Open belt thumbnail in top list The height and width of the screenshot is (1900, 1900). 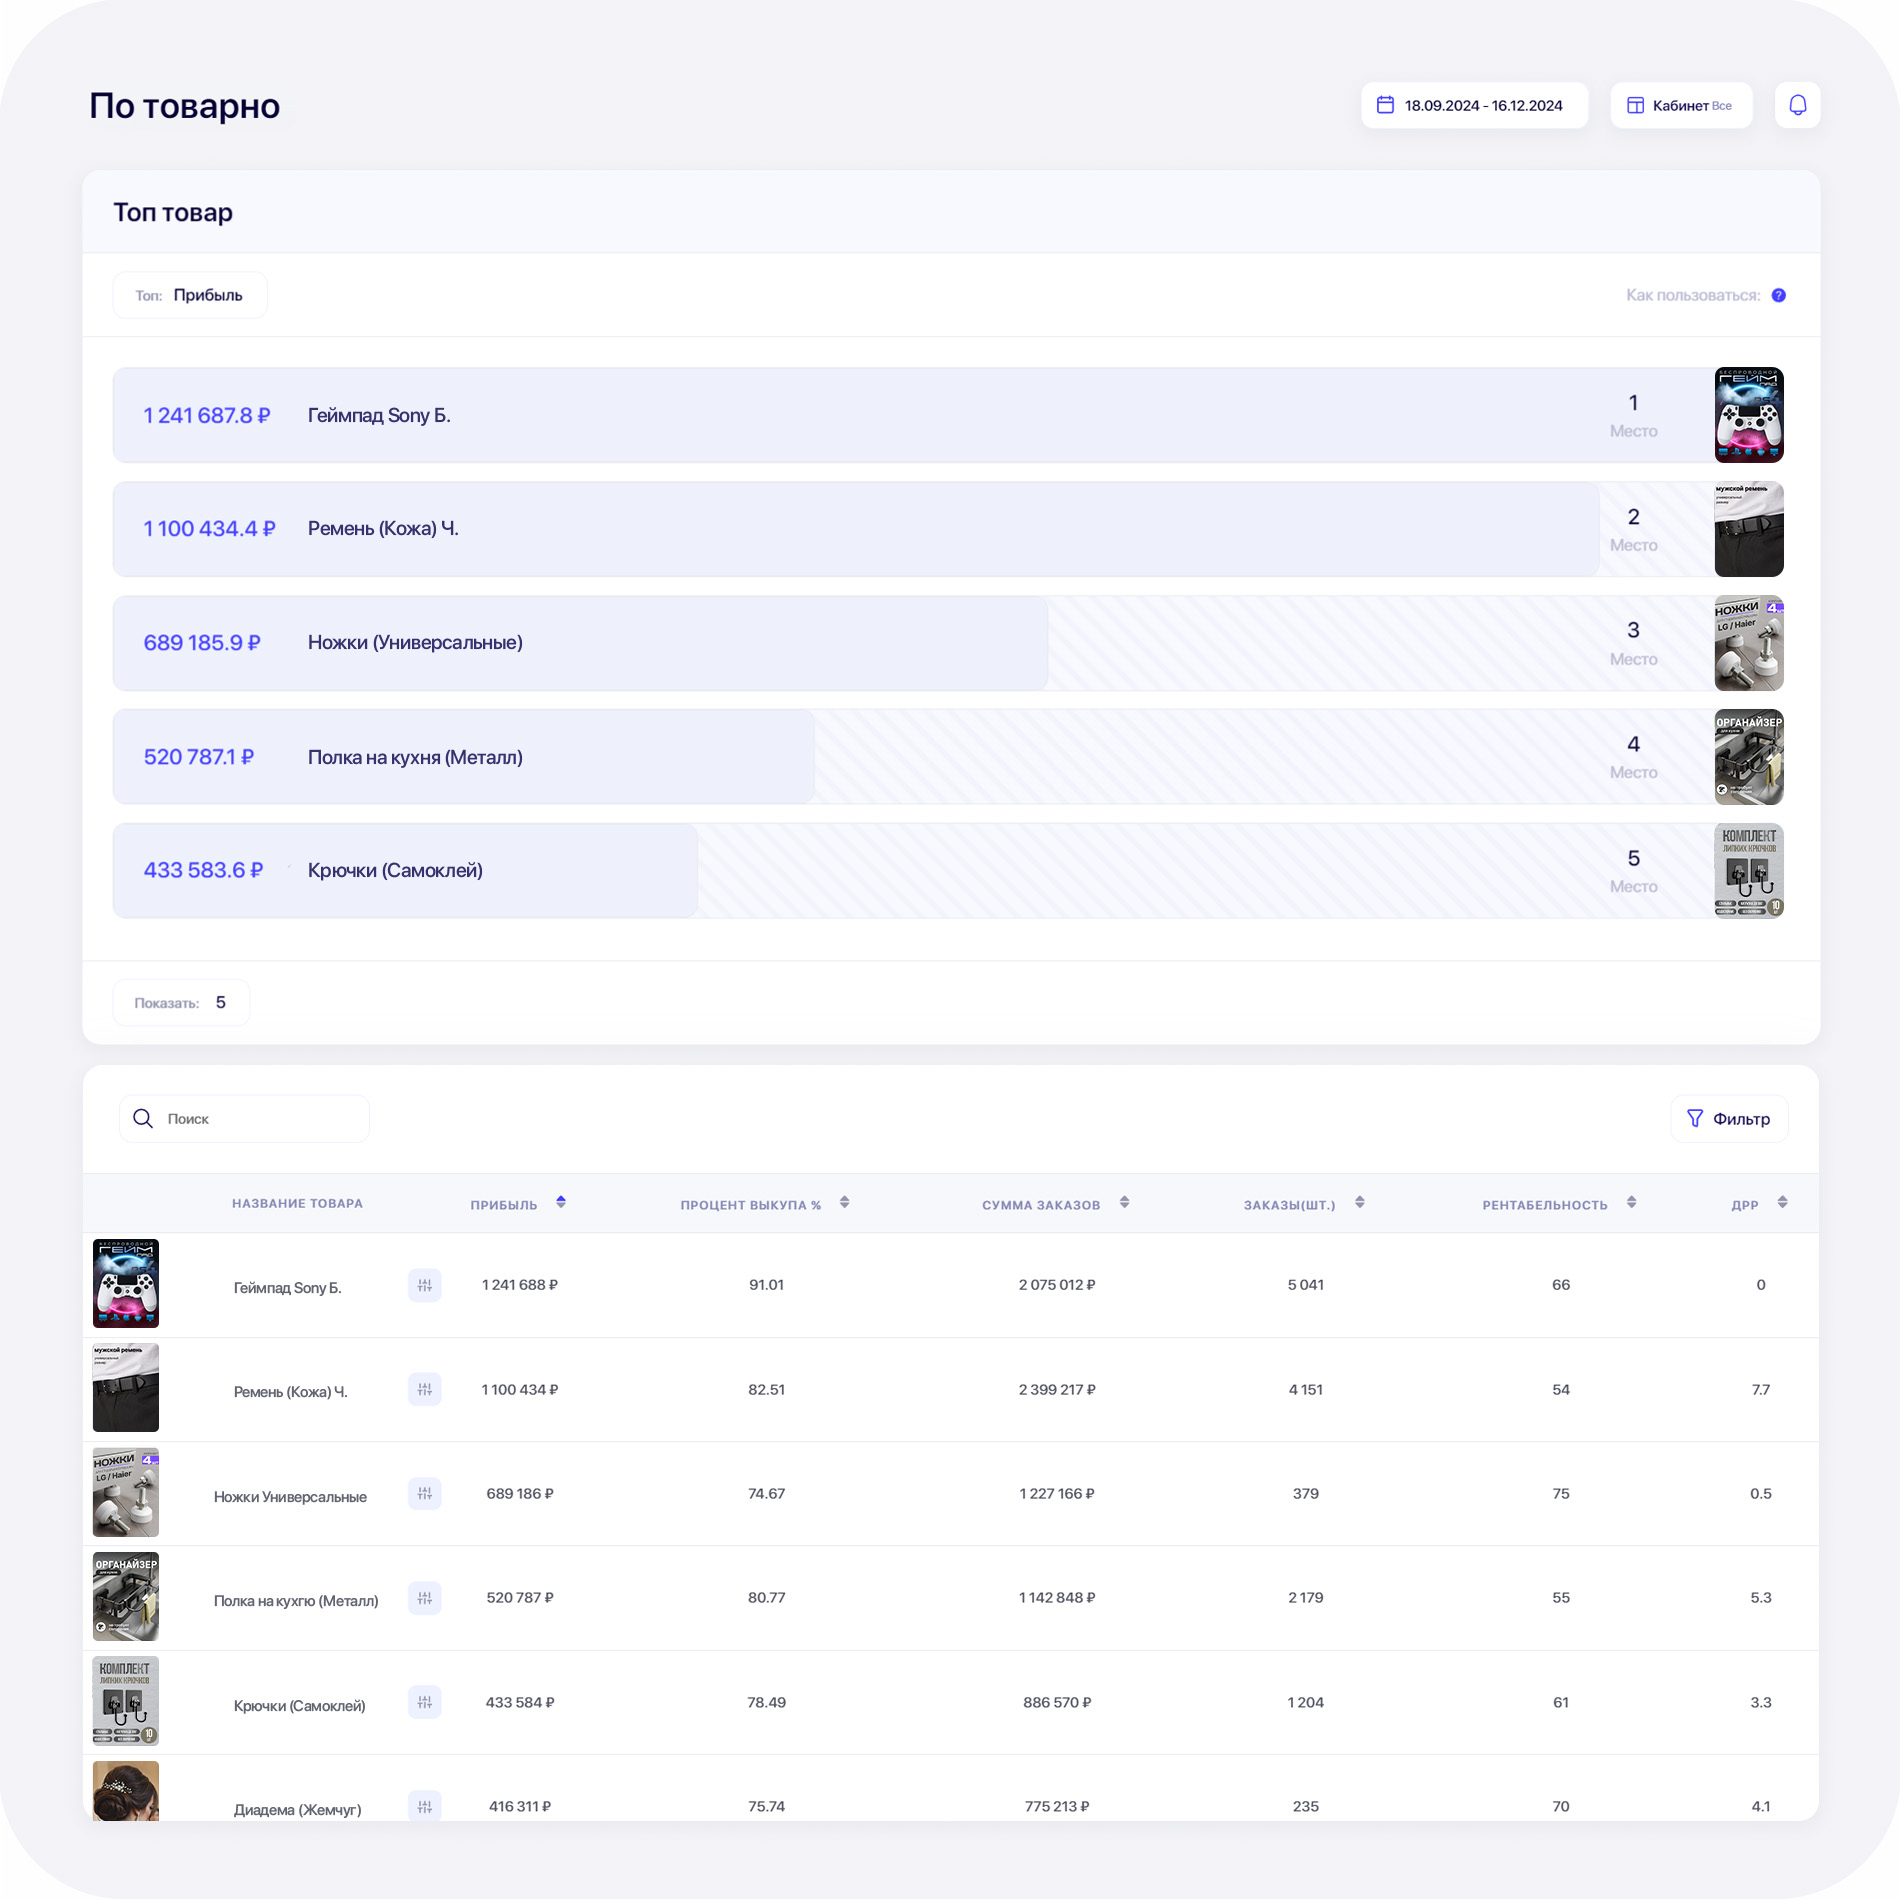tap(1749, 529)
